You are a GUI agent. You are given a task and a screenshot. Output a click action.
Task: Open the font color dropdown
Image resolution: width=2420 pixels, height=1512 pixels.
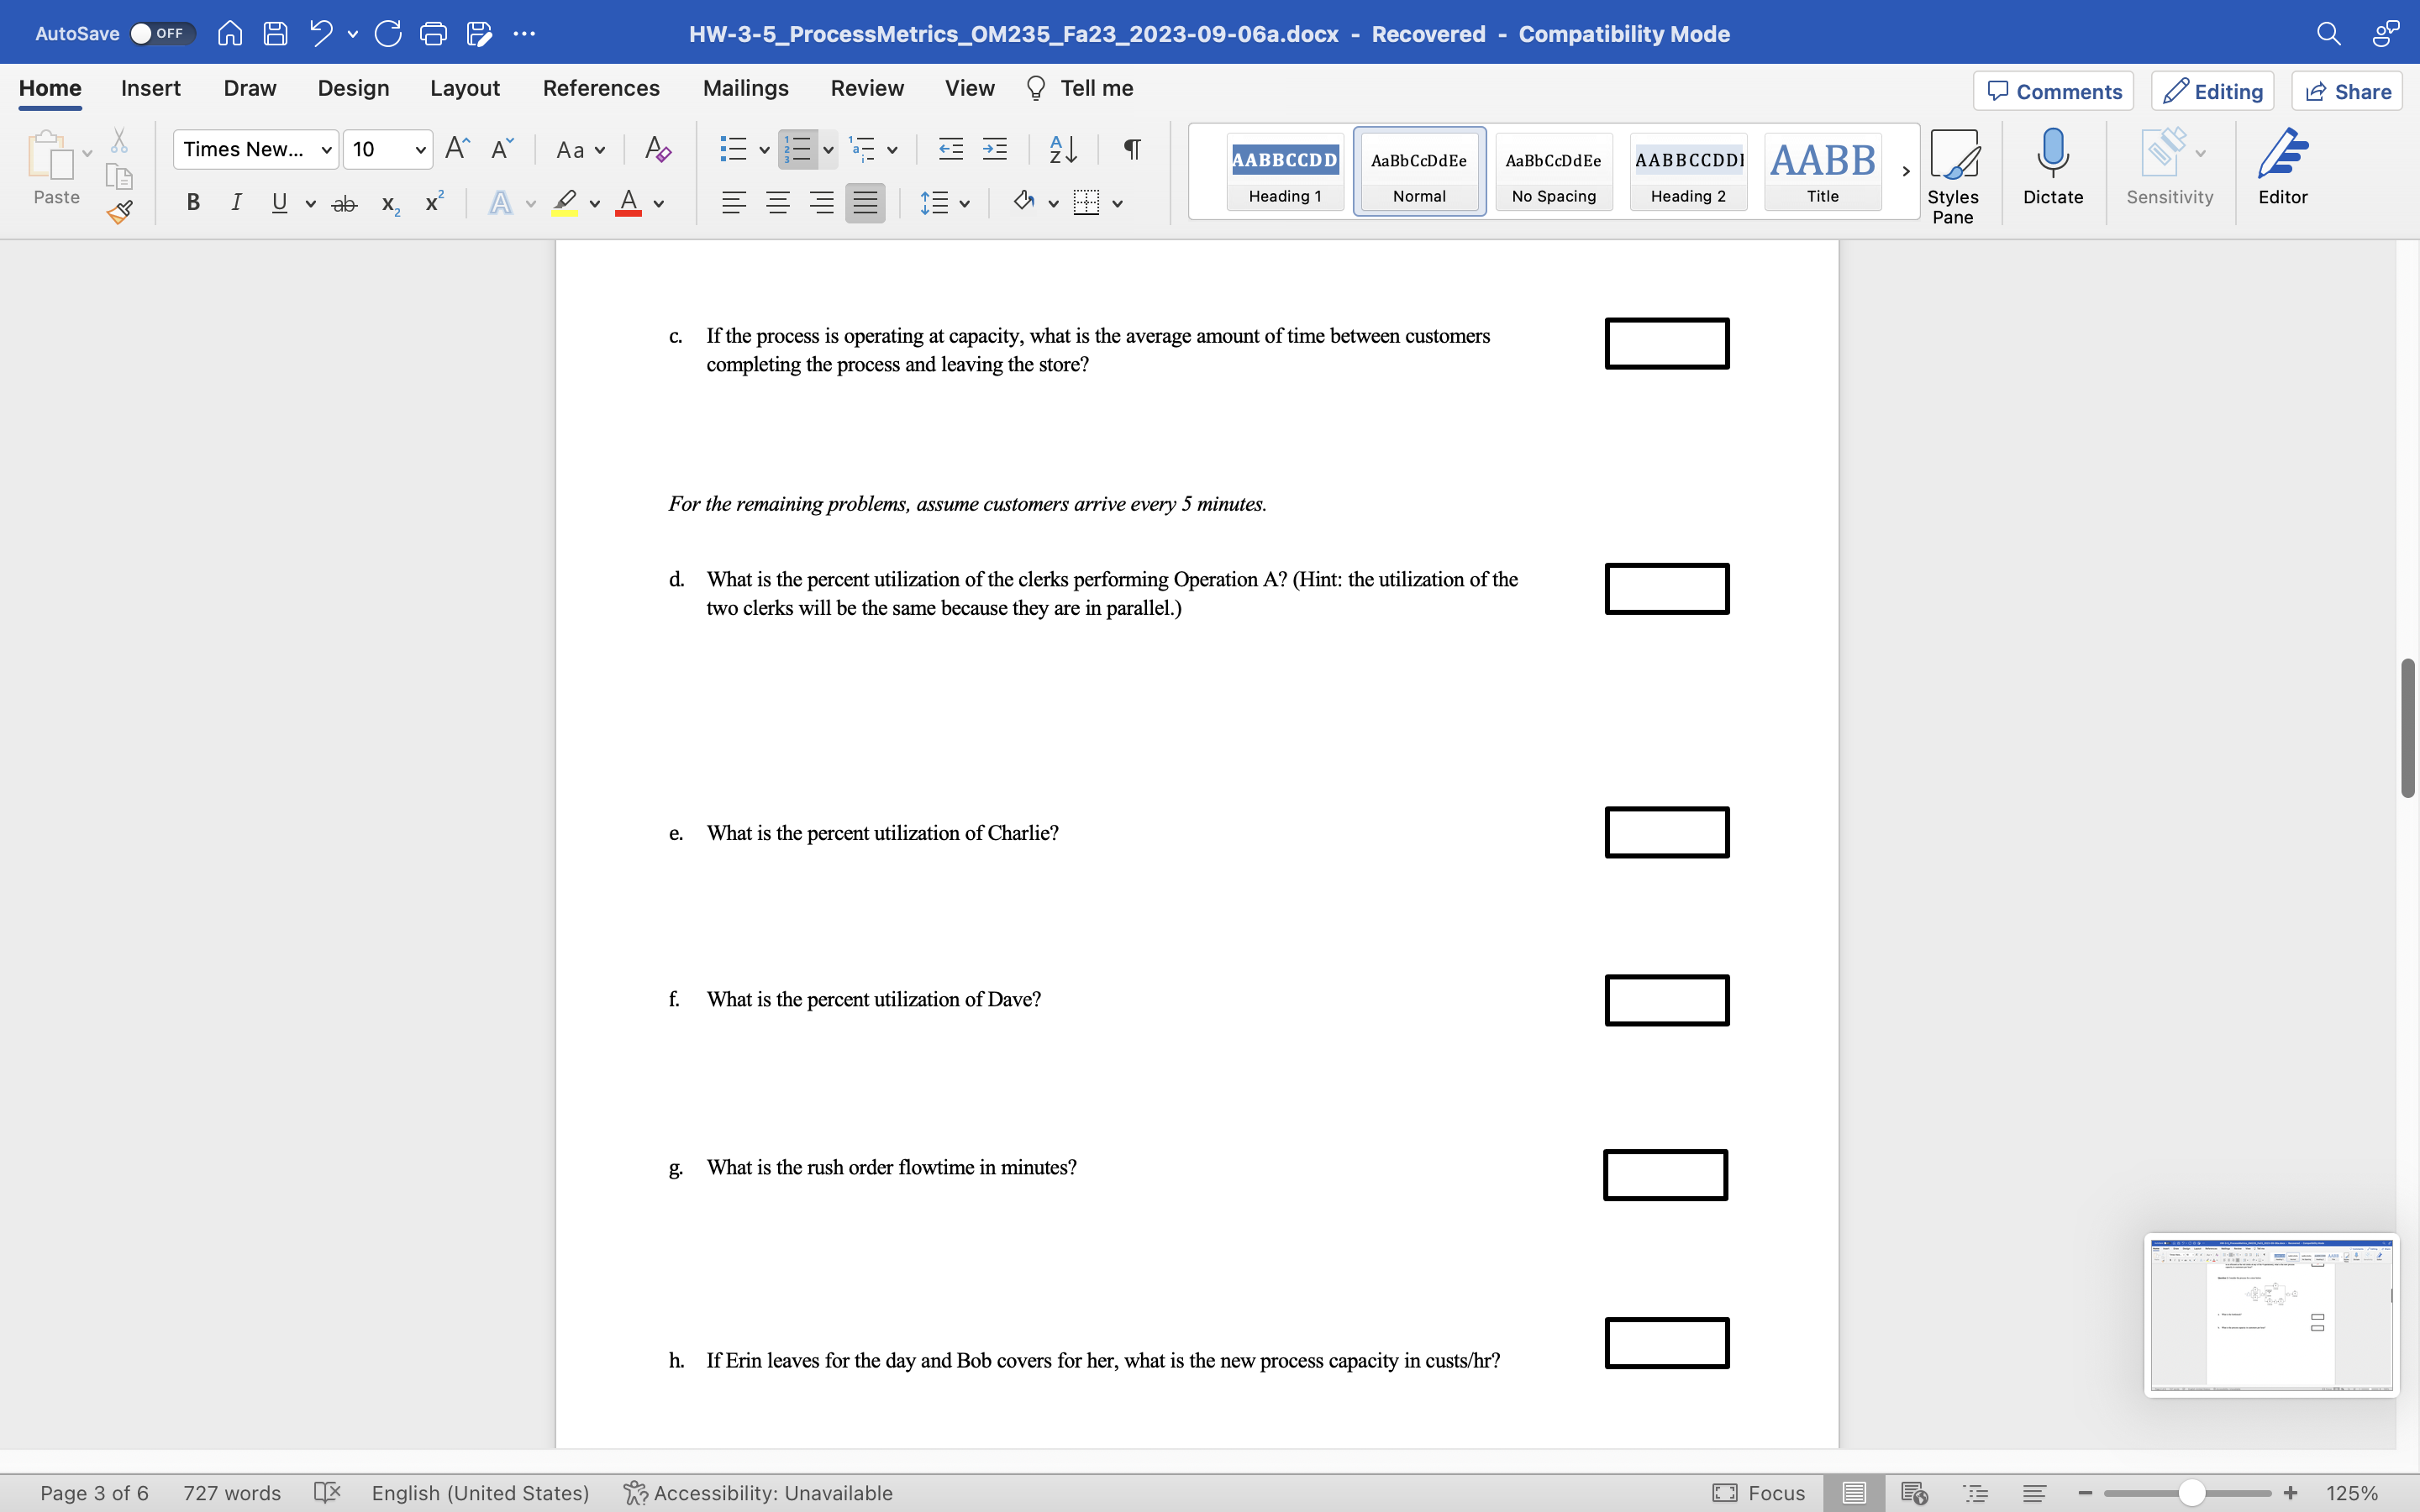click(659, 204)
